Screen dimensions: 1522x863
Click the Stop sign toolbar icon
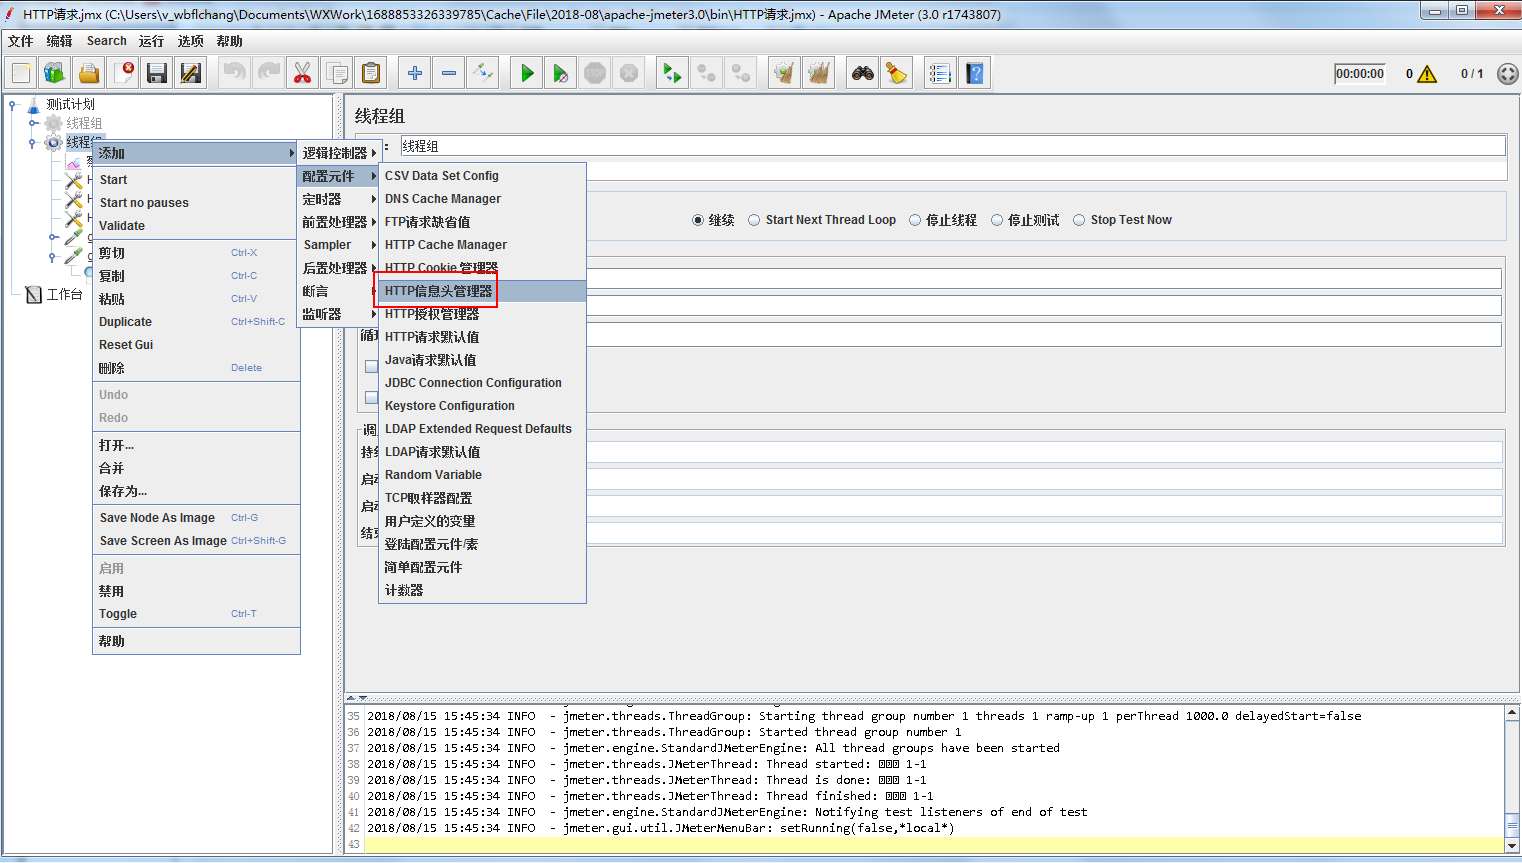point(595,73)
